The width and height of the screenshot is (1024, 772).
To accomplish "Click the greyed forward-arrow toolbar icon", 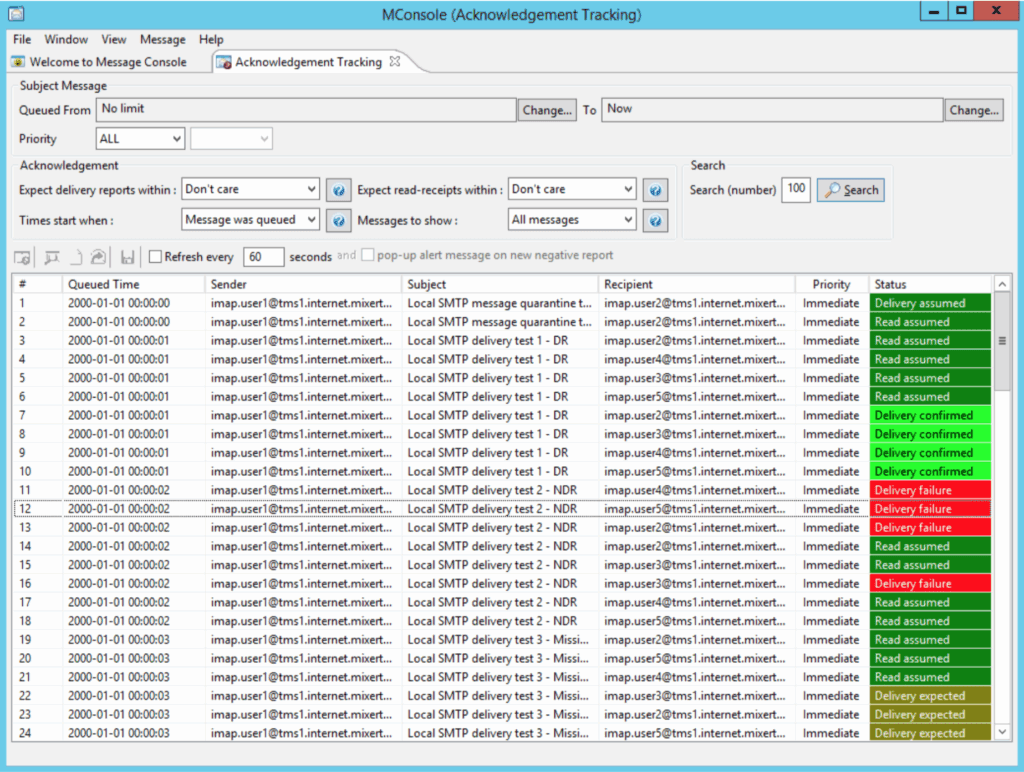I will tap(98, 257).
